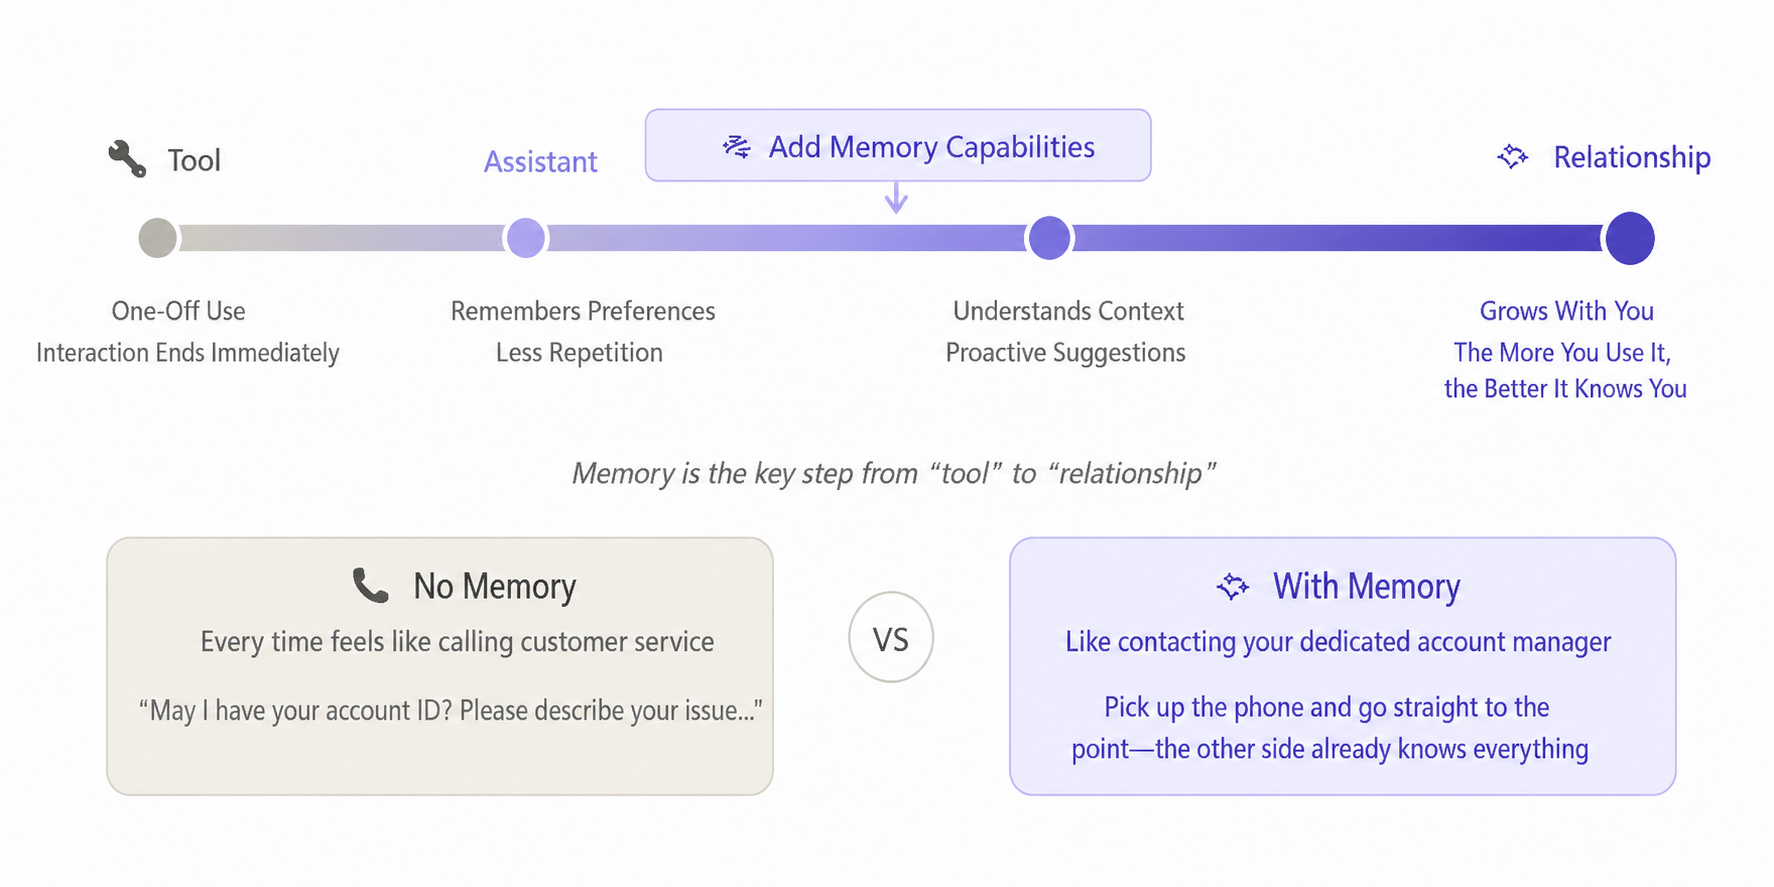Click the Relationship label text
Image resolution: width=1774 pixels, height=887 pixels.
coord(1632,157)
